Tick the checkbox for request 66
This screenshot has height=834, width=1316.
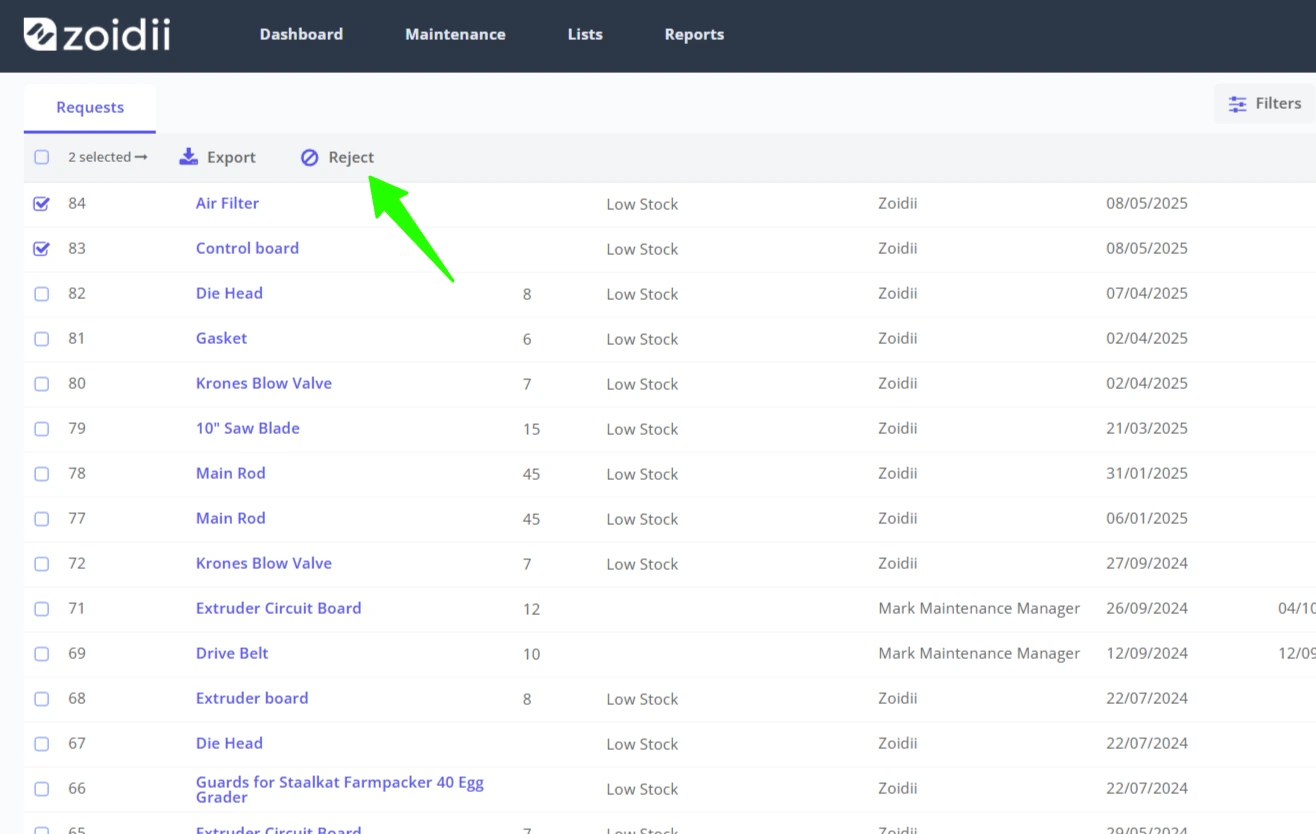click(x=41, y=789)
